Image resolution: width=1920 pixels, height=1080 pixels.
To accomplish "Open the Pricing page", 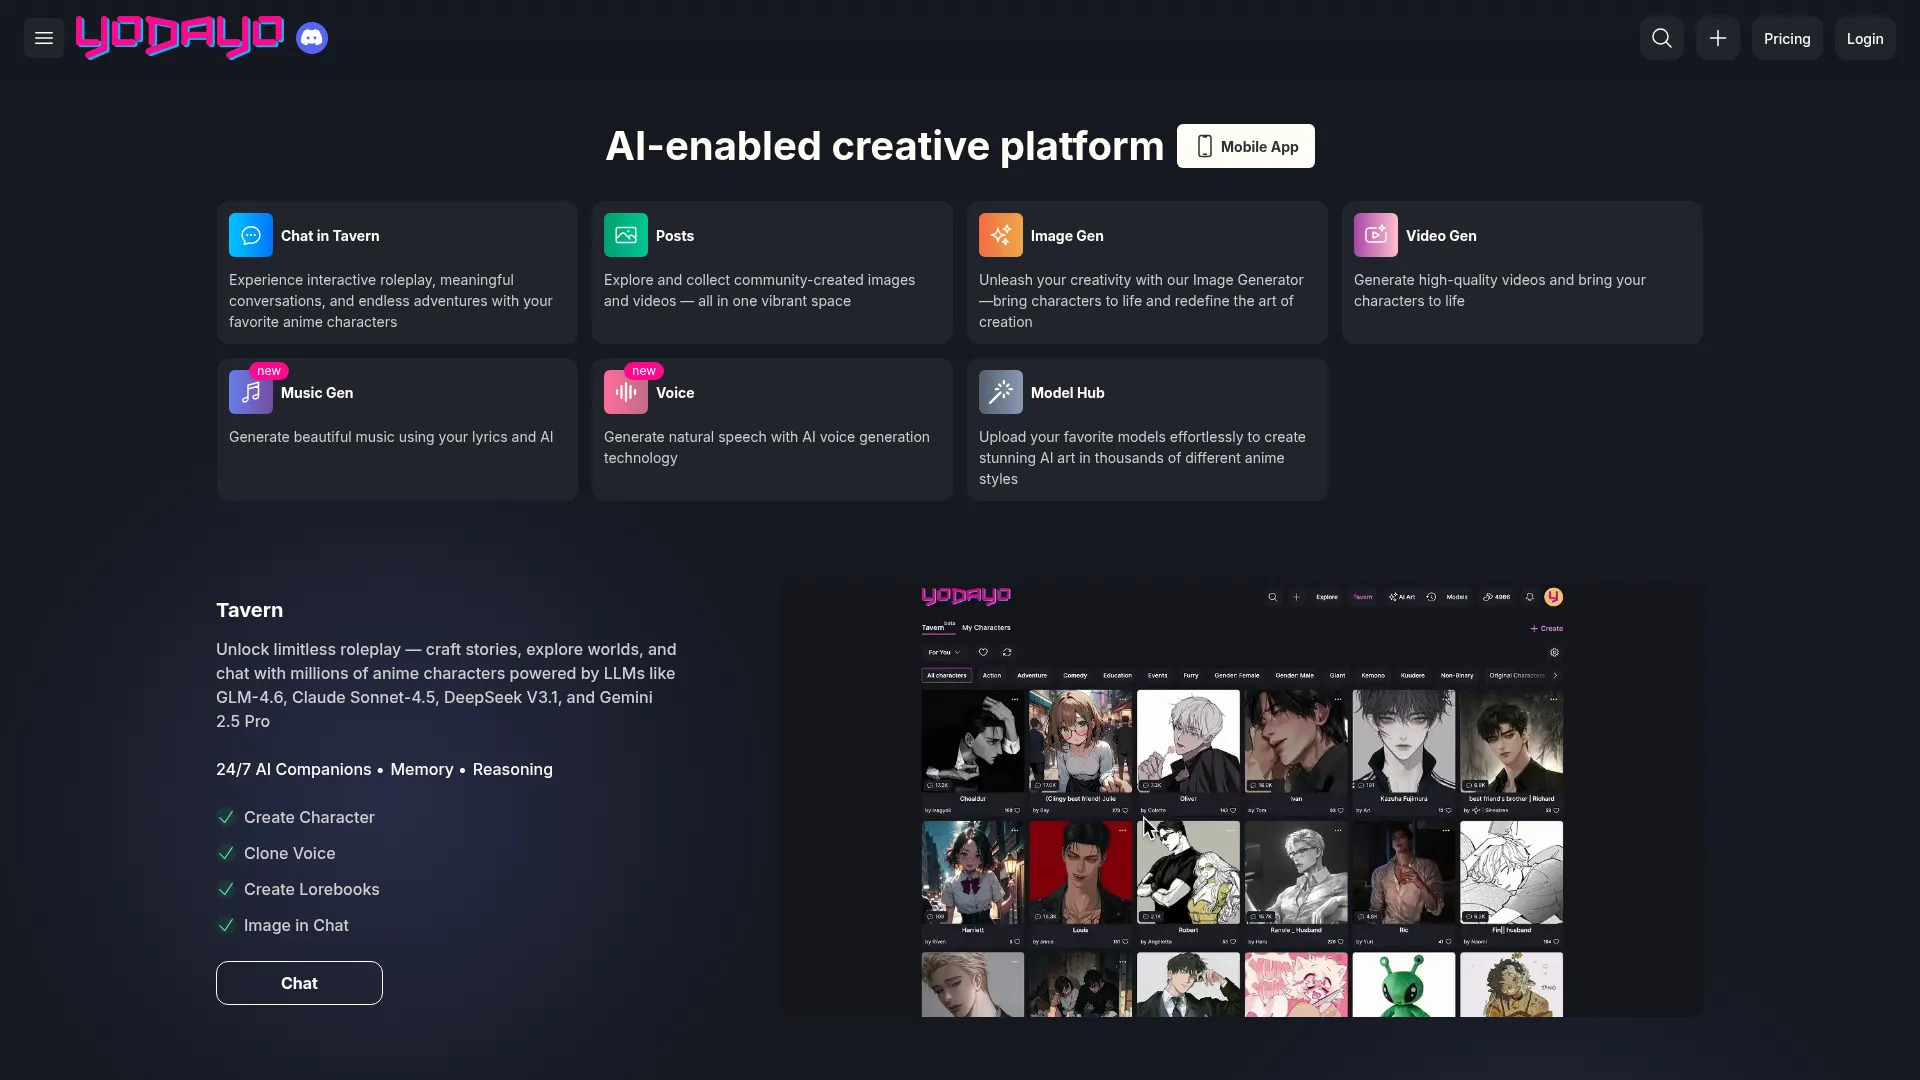I will click(1787, 38).
